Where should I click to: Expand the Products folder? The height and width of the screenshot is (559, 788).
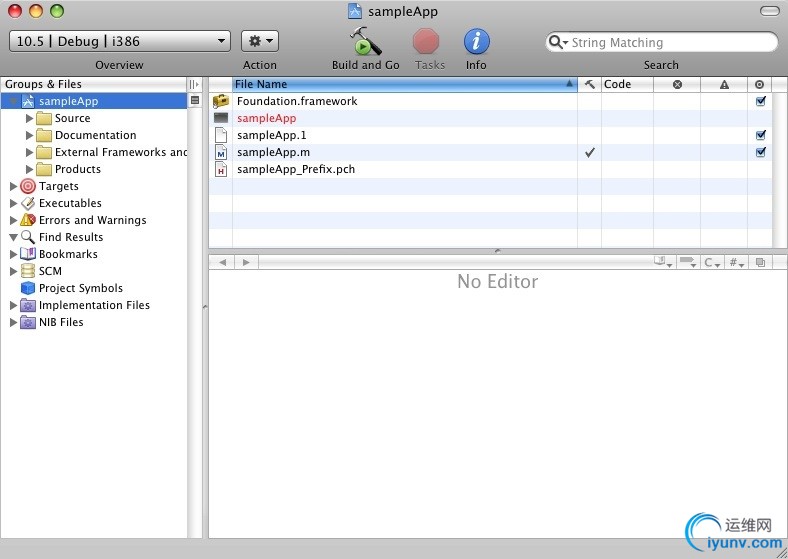29,169
